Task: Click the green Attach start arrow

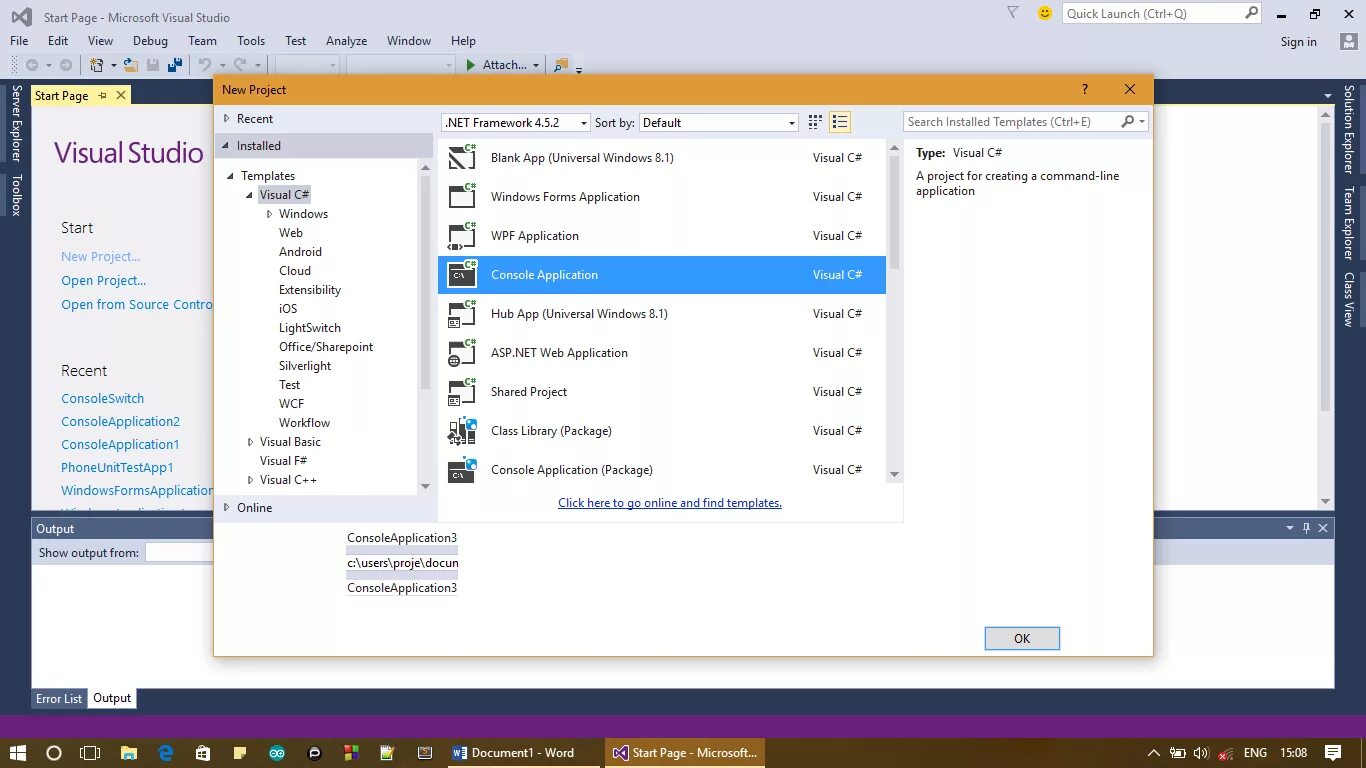Action: pos(471,65)
